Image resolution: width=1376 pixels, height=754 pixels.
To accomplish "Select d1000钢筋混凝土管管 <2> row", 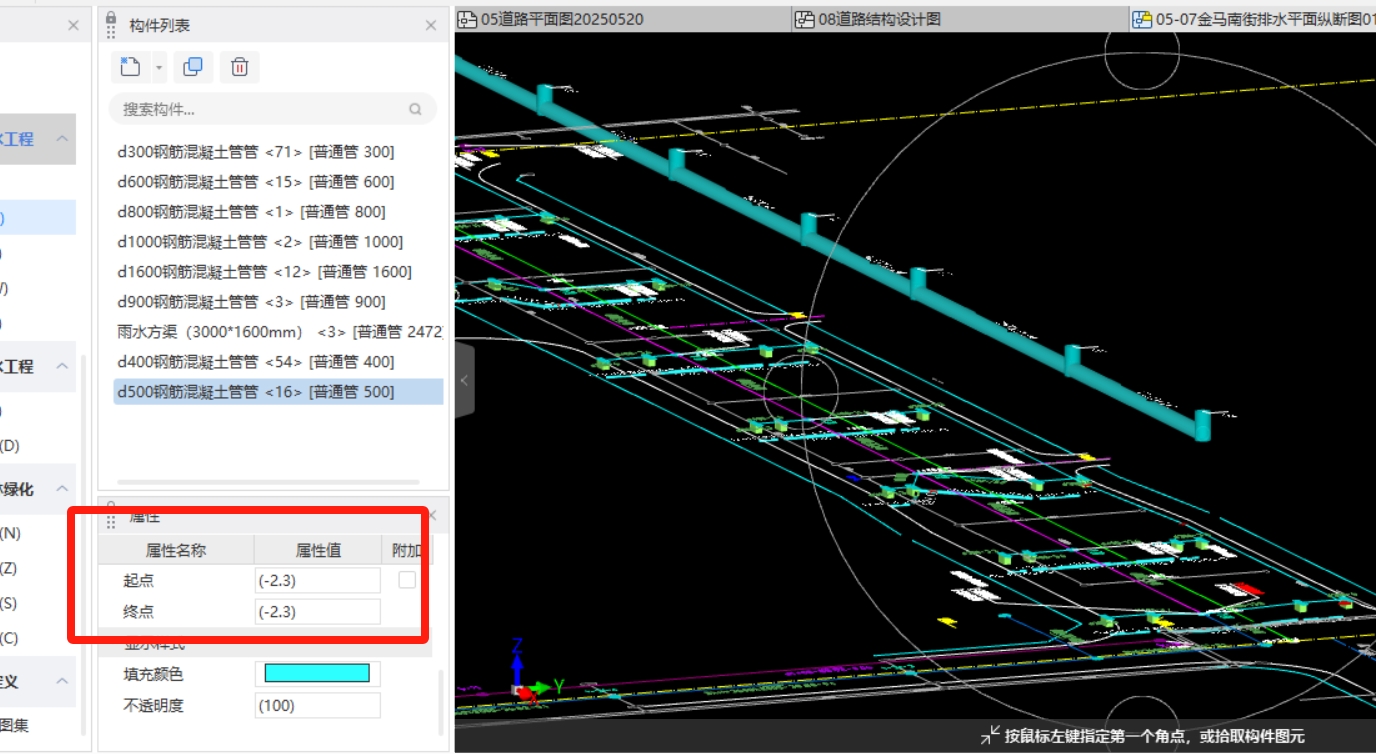I will [x=278, y=242].
